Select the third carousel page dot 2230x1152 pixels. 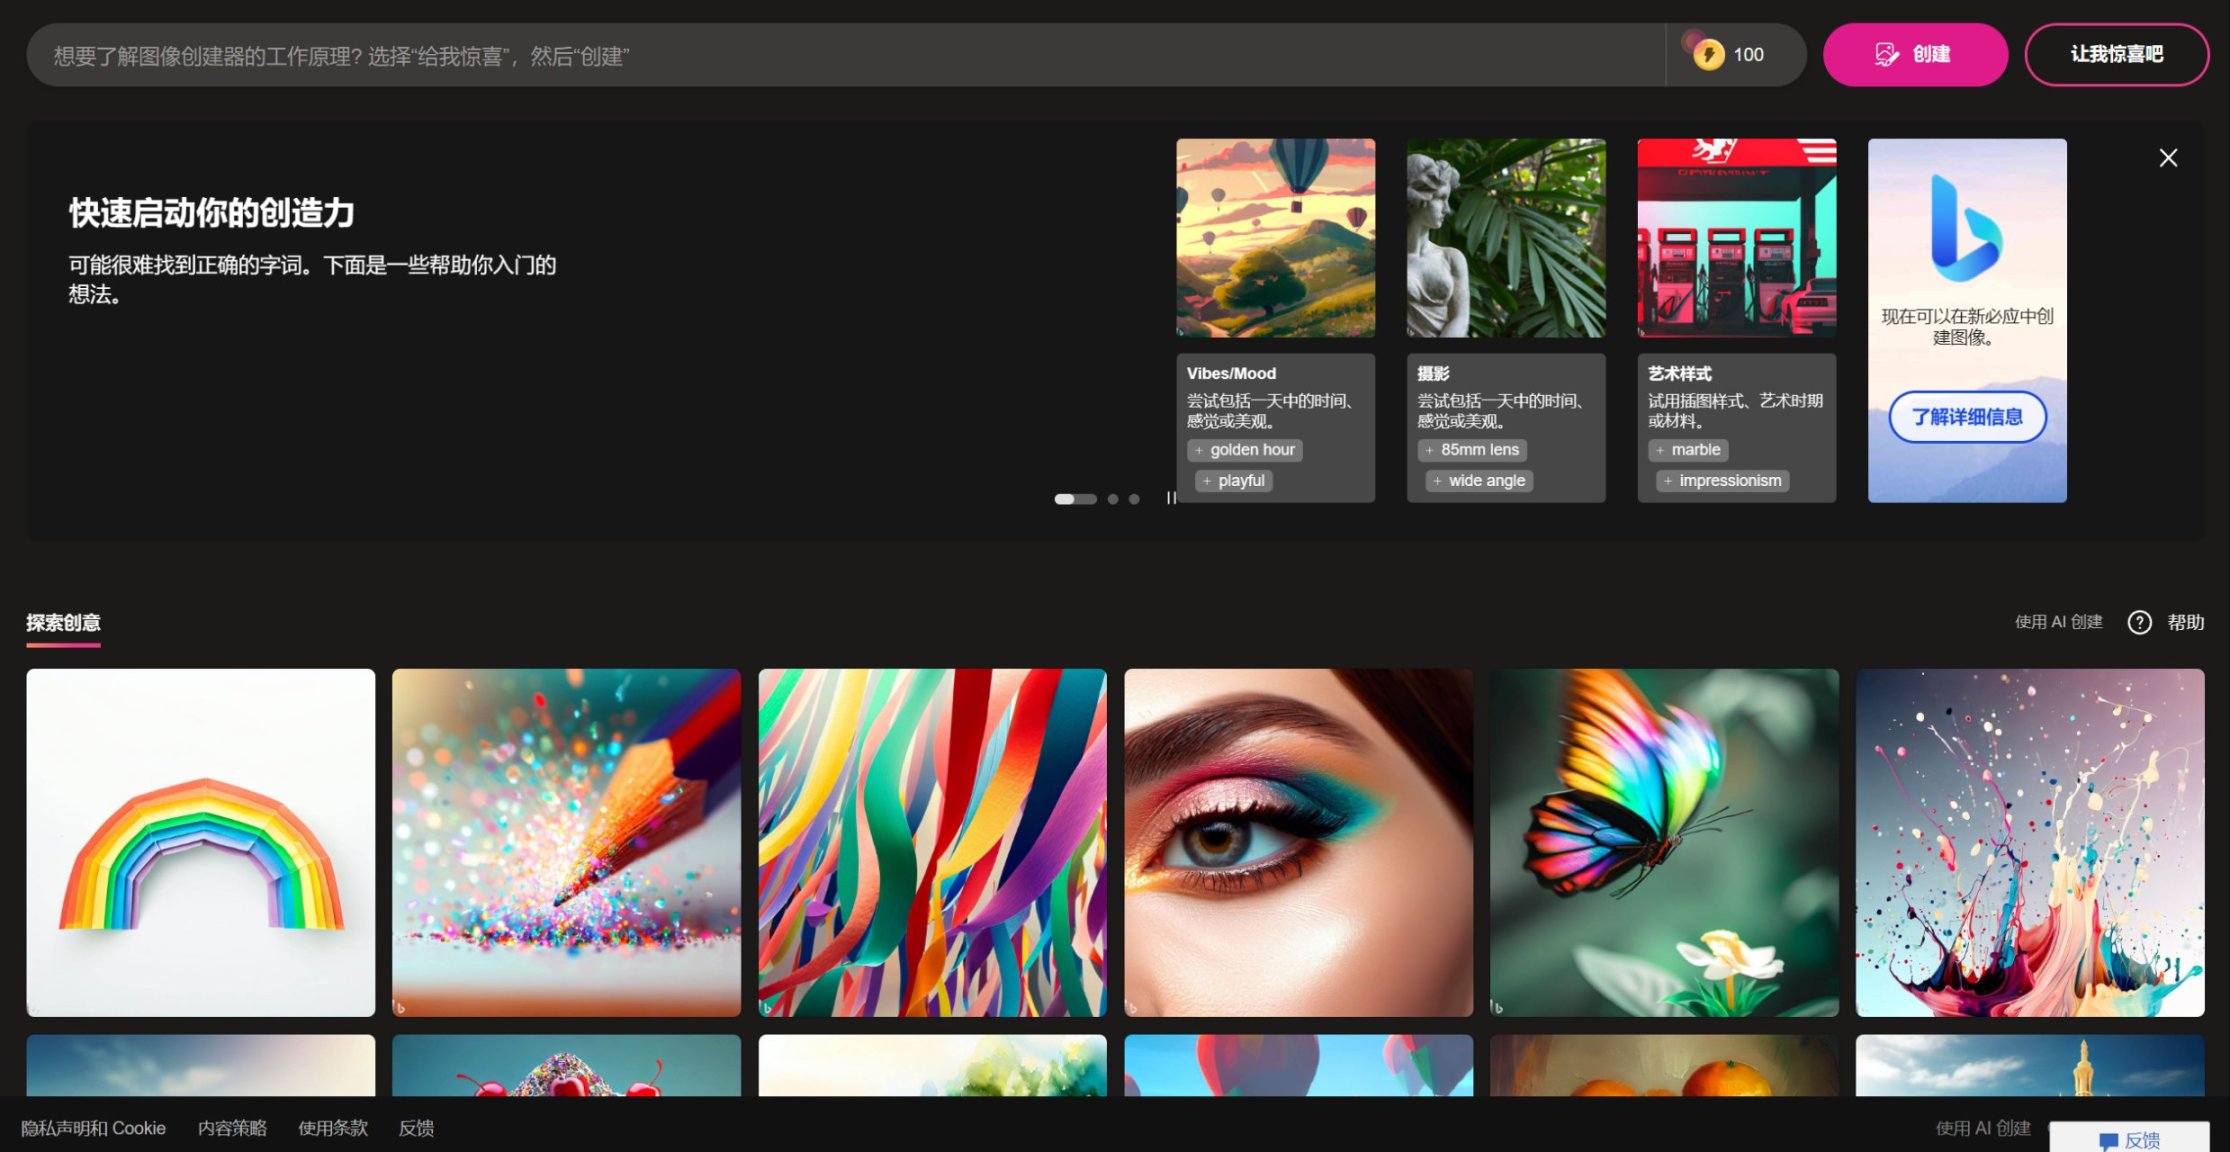tap(1134, 499)
